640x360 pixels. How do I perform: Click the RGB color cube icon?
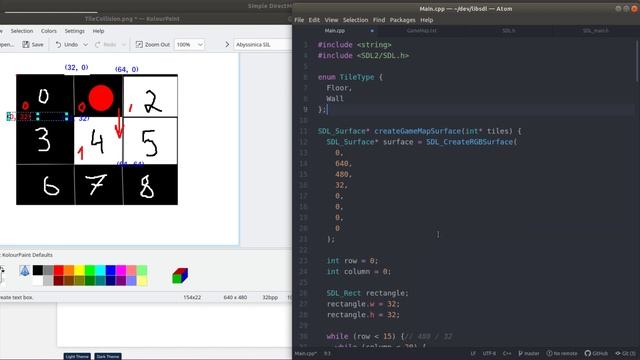[x=180, y=276]
